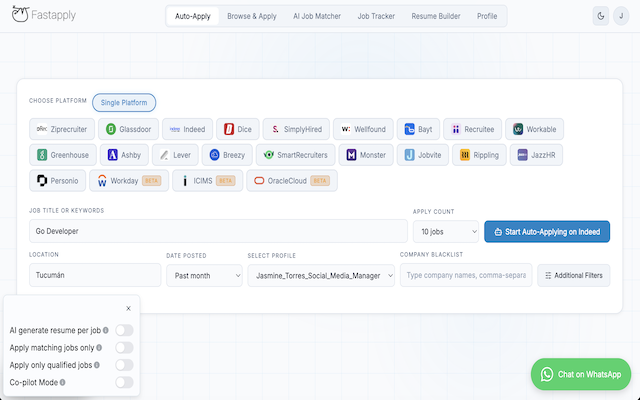
Task: Open the Browse & Apply tab
Action: tap(252, 16)
